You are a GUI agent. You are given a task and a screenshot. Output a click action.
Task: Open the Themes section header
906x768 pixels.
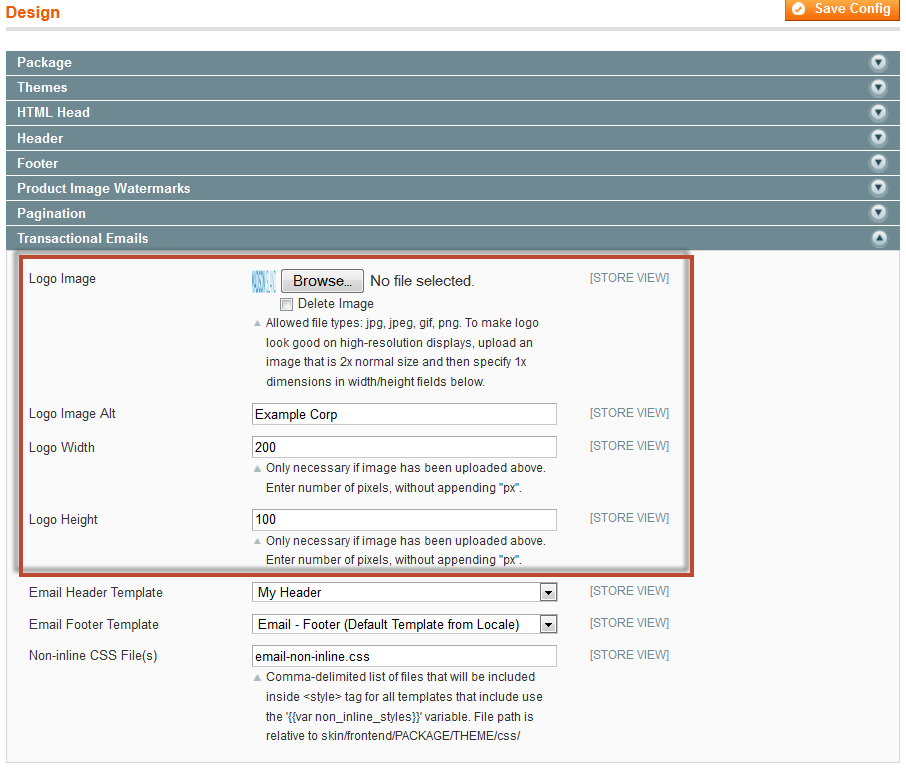pos(42,87)
